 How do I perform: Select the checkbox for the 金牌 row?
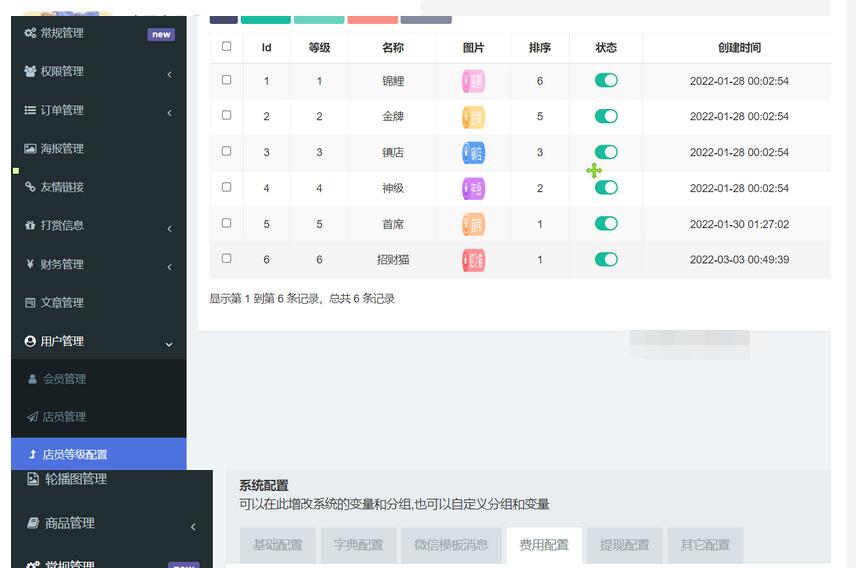click(227, 115)
